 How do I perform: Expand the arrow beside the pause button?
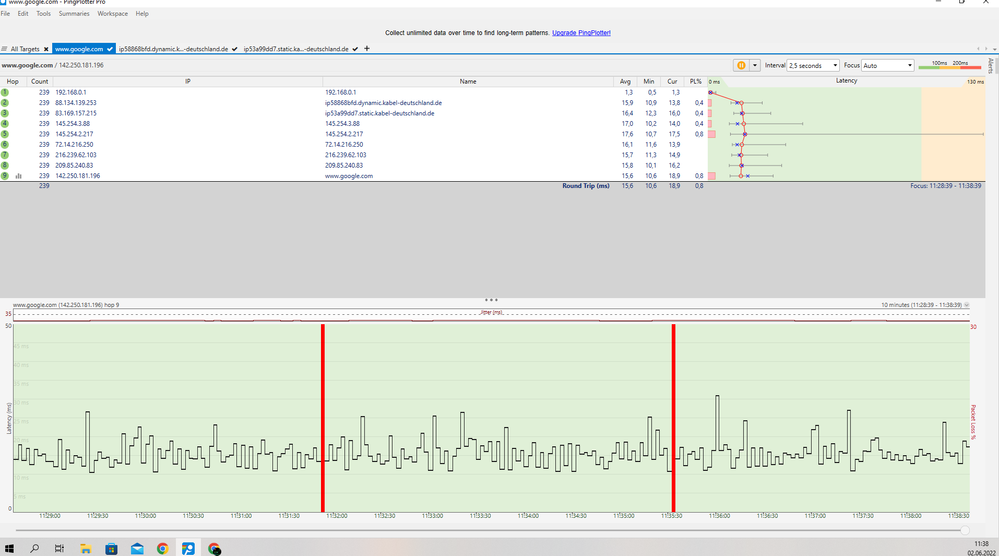click(755, 65)
